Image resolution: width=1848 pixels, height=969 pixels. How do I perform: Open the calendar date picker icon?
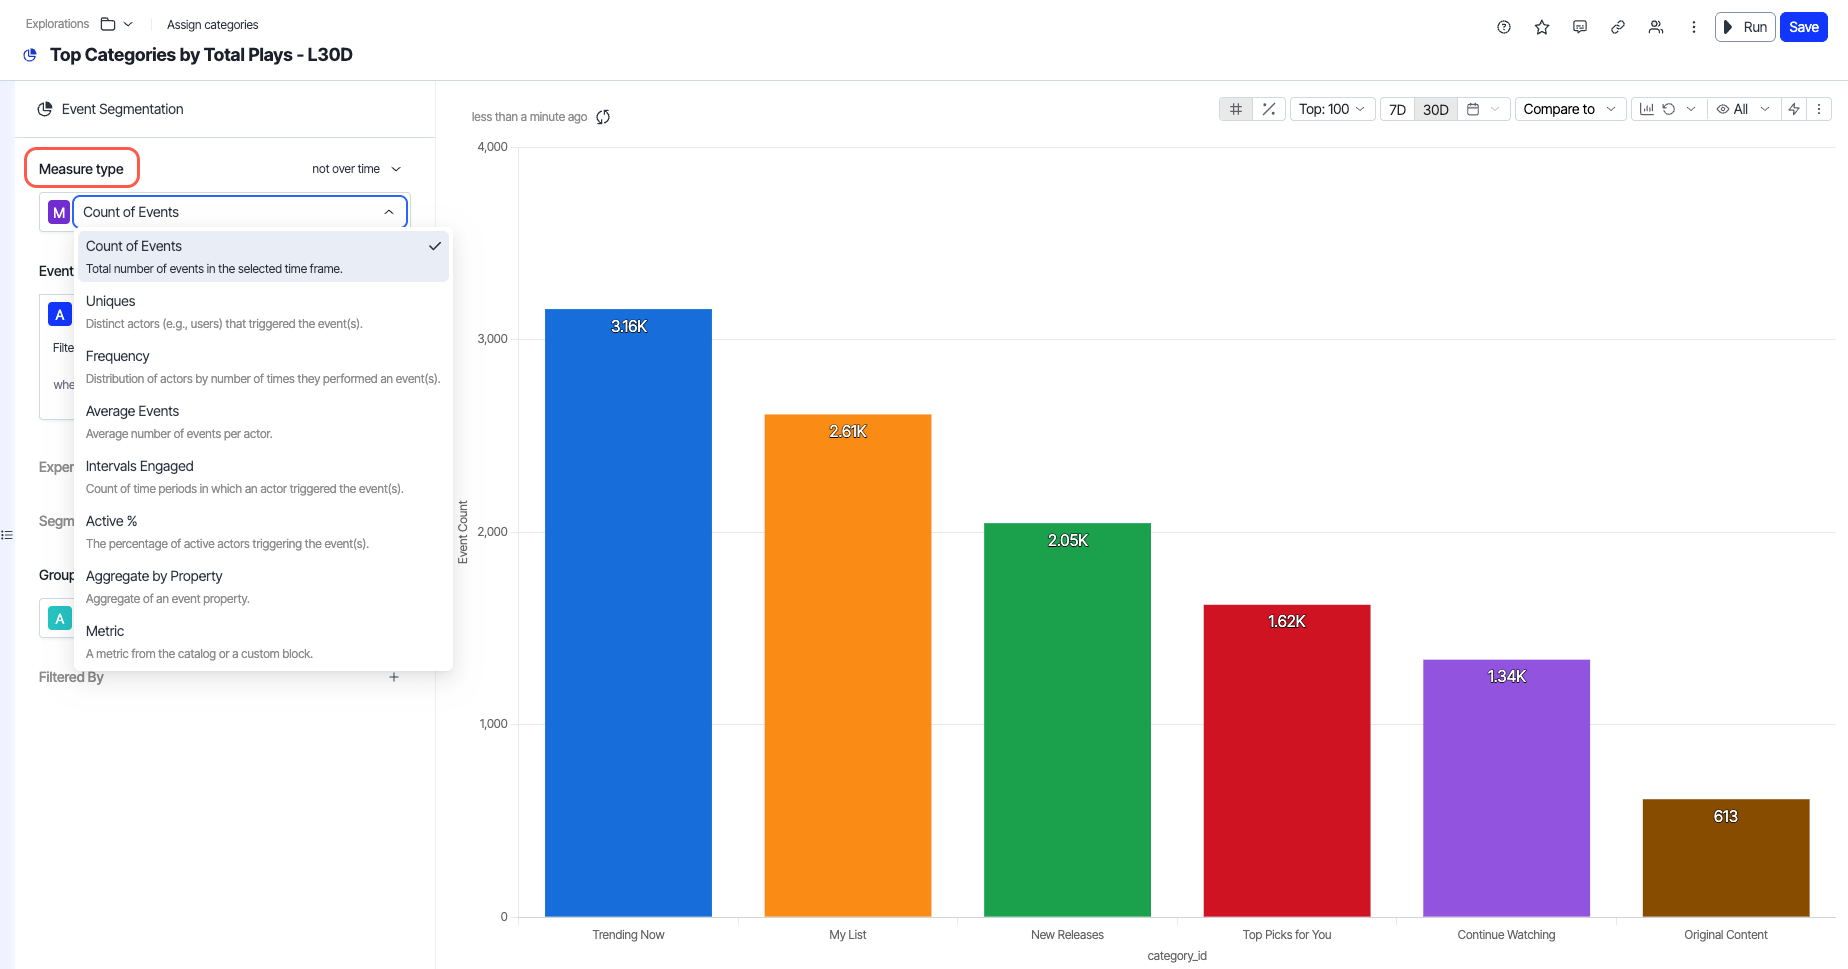1473,109
